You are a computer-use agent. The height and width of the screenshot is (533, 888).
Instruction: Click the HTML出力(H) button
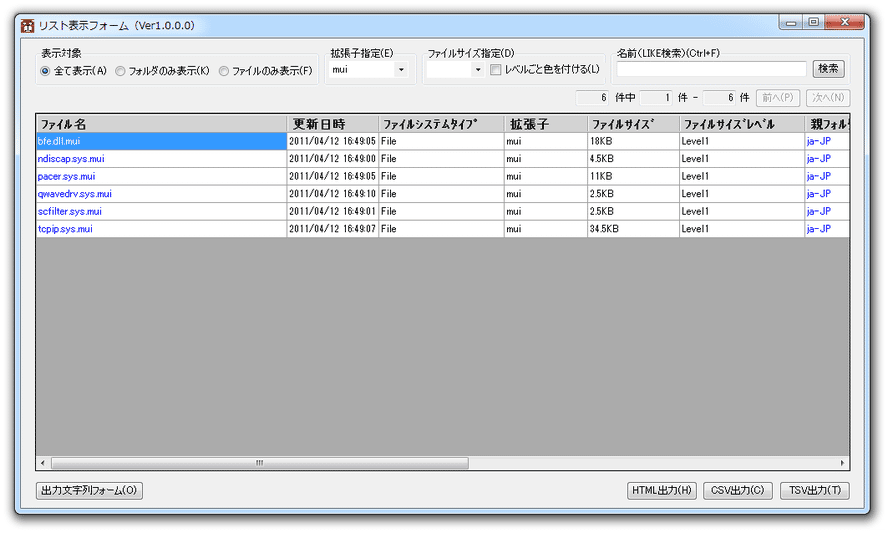pyautogui.click(x=661, y=490)
